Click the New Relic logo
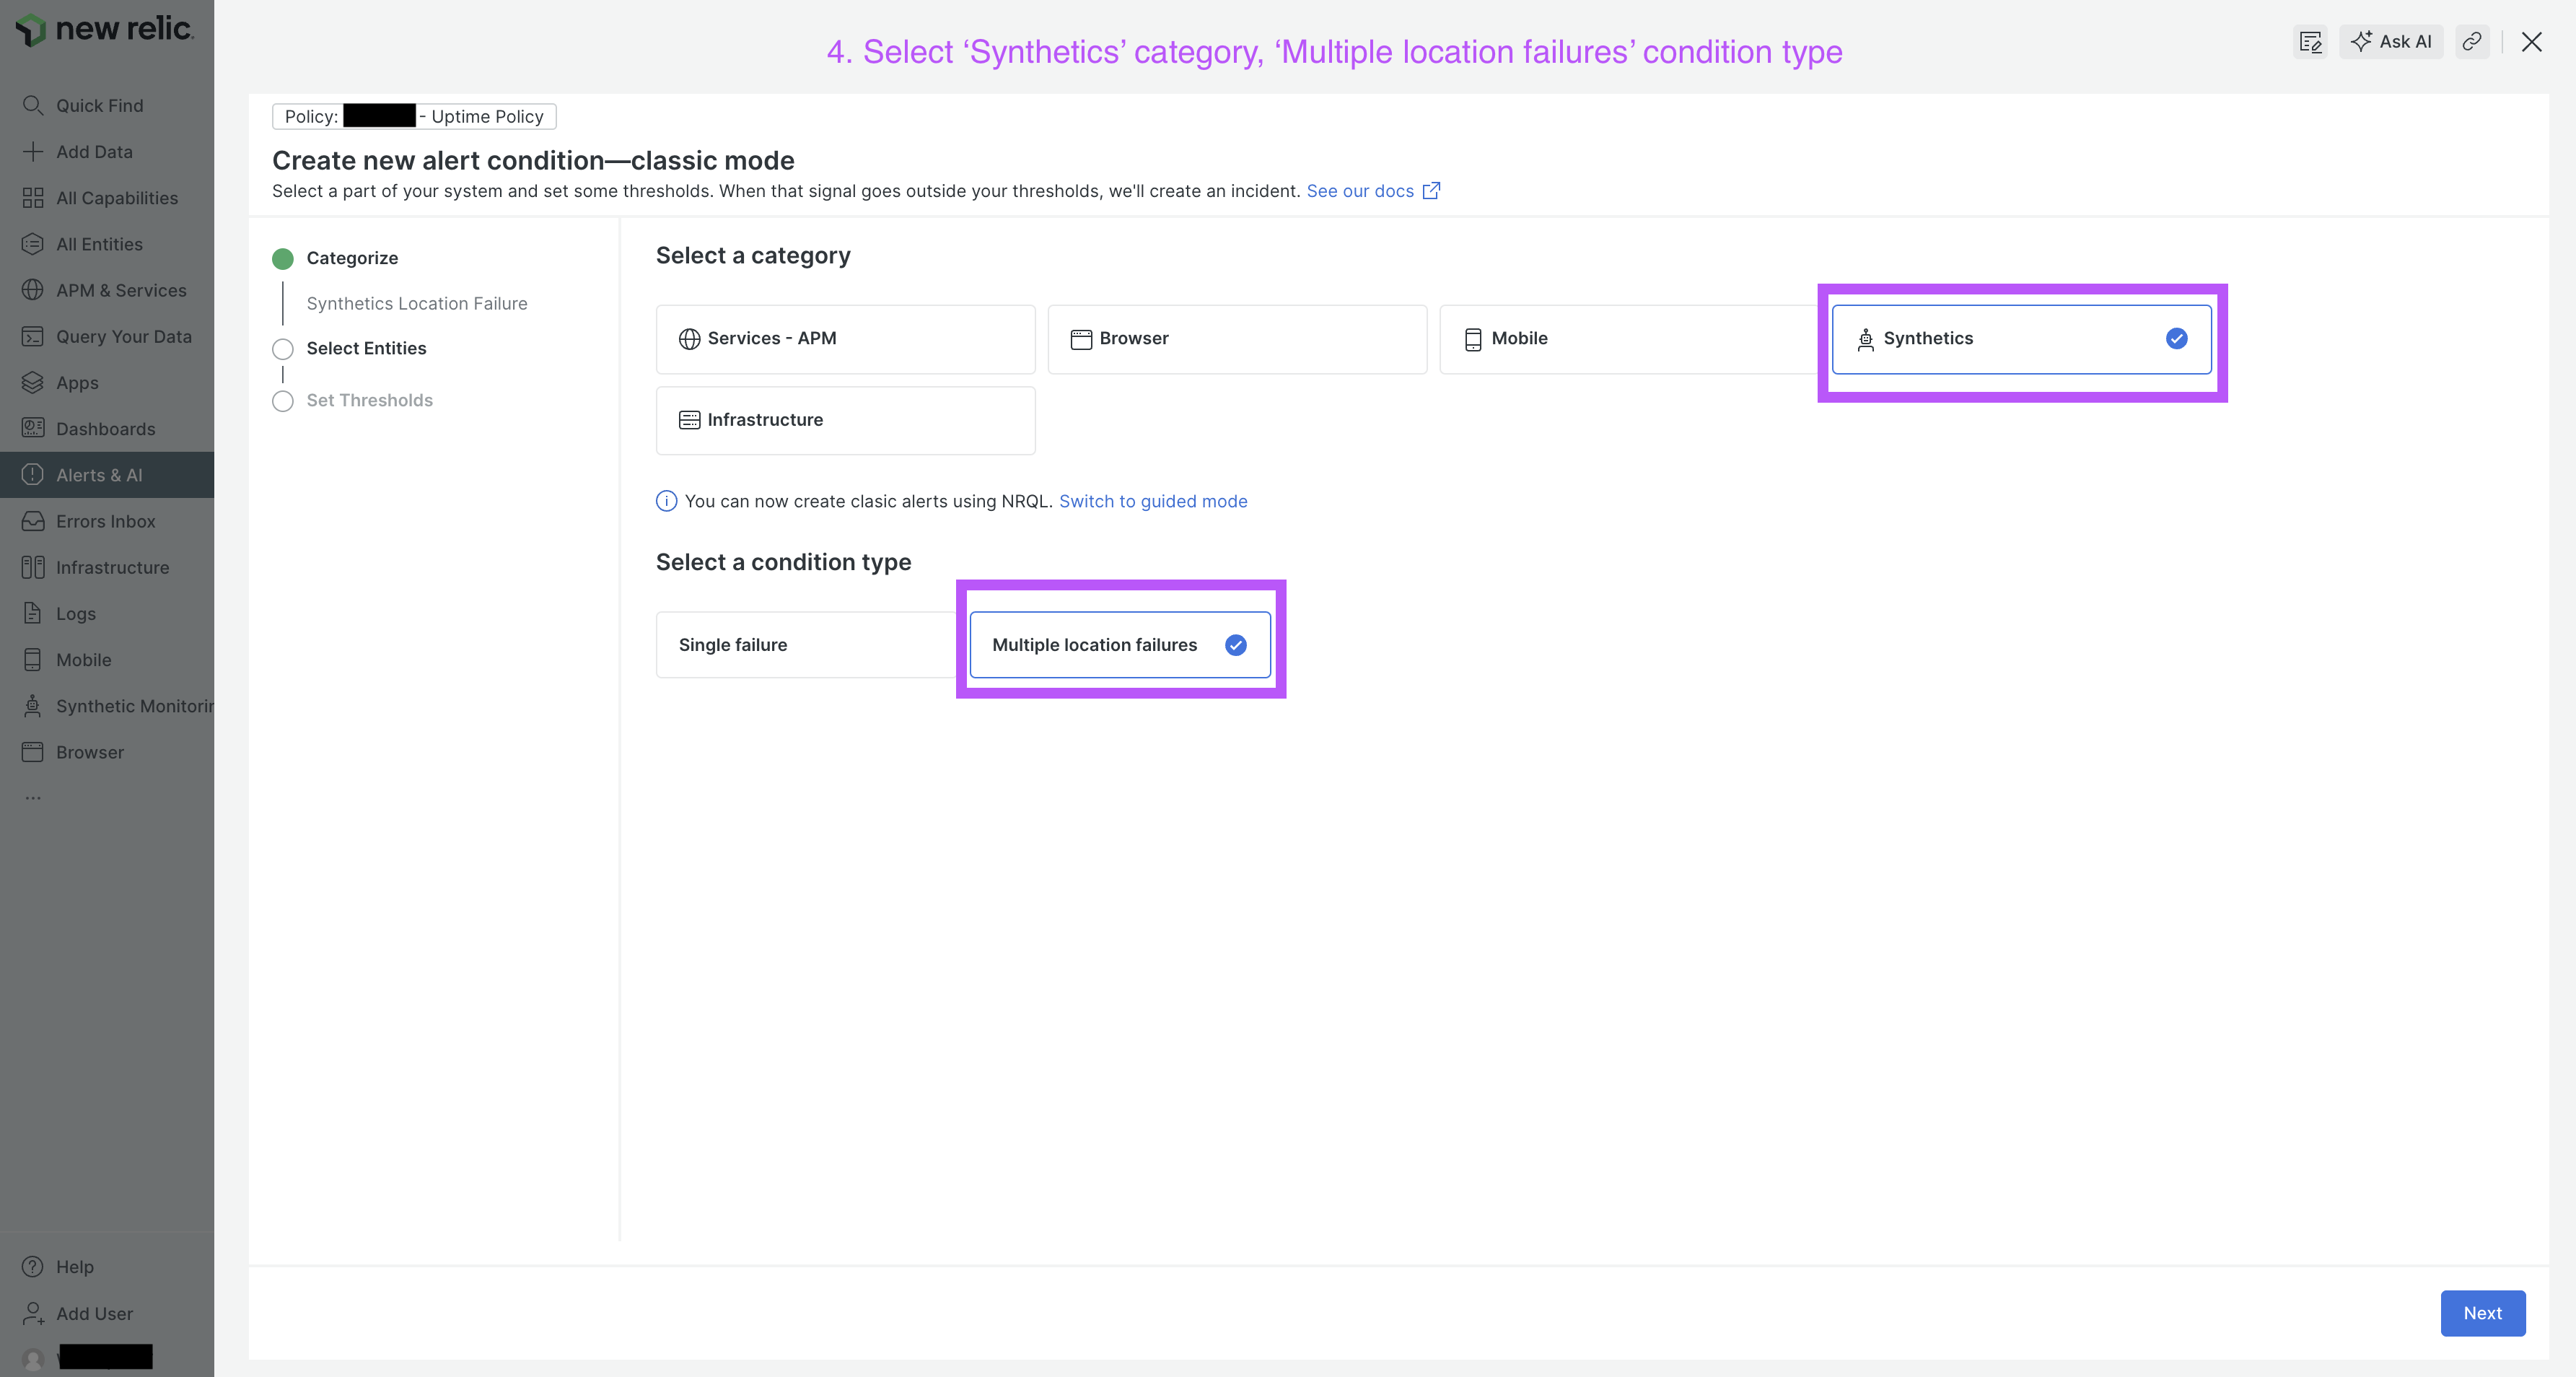 point(104,29)
